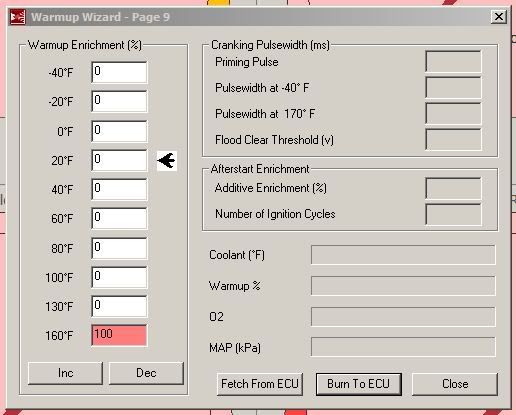Select the -20°F warmup enrichment field

(x=119, y=101)
